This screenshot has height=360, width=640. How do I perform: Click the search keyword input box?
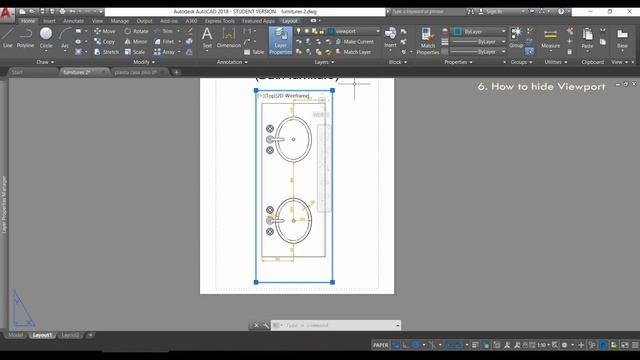point(428,12)
